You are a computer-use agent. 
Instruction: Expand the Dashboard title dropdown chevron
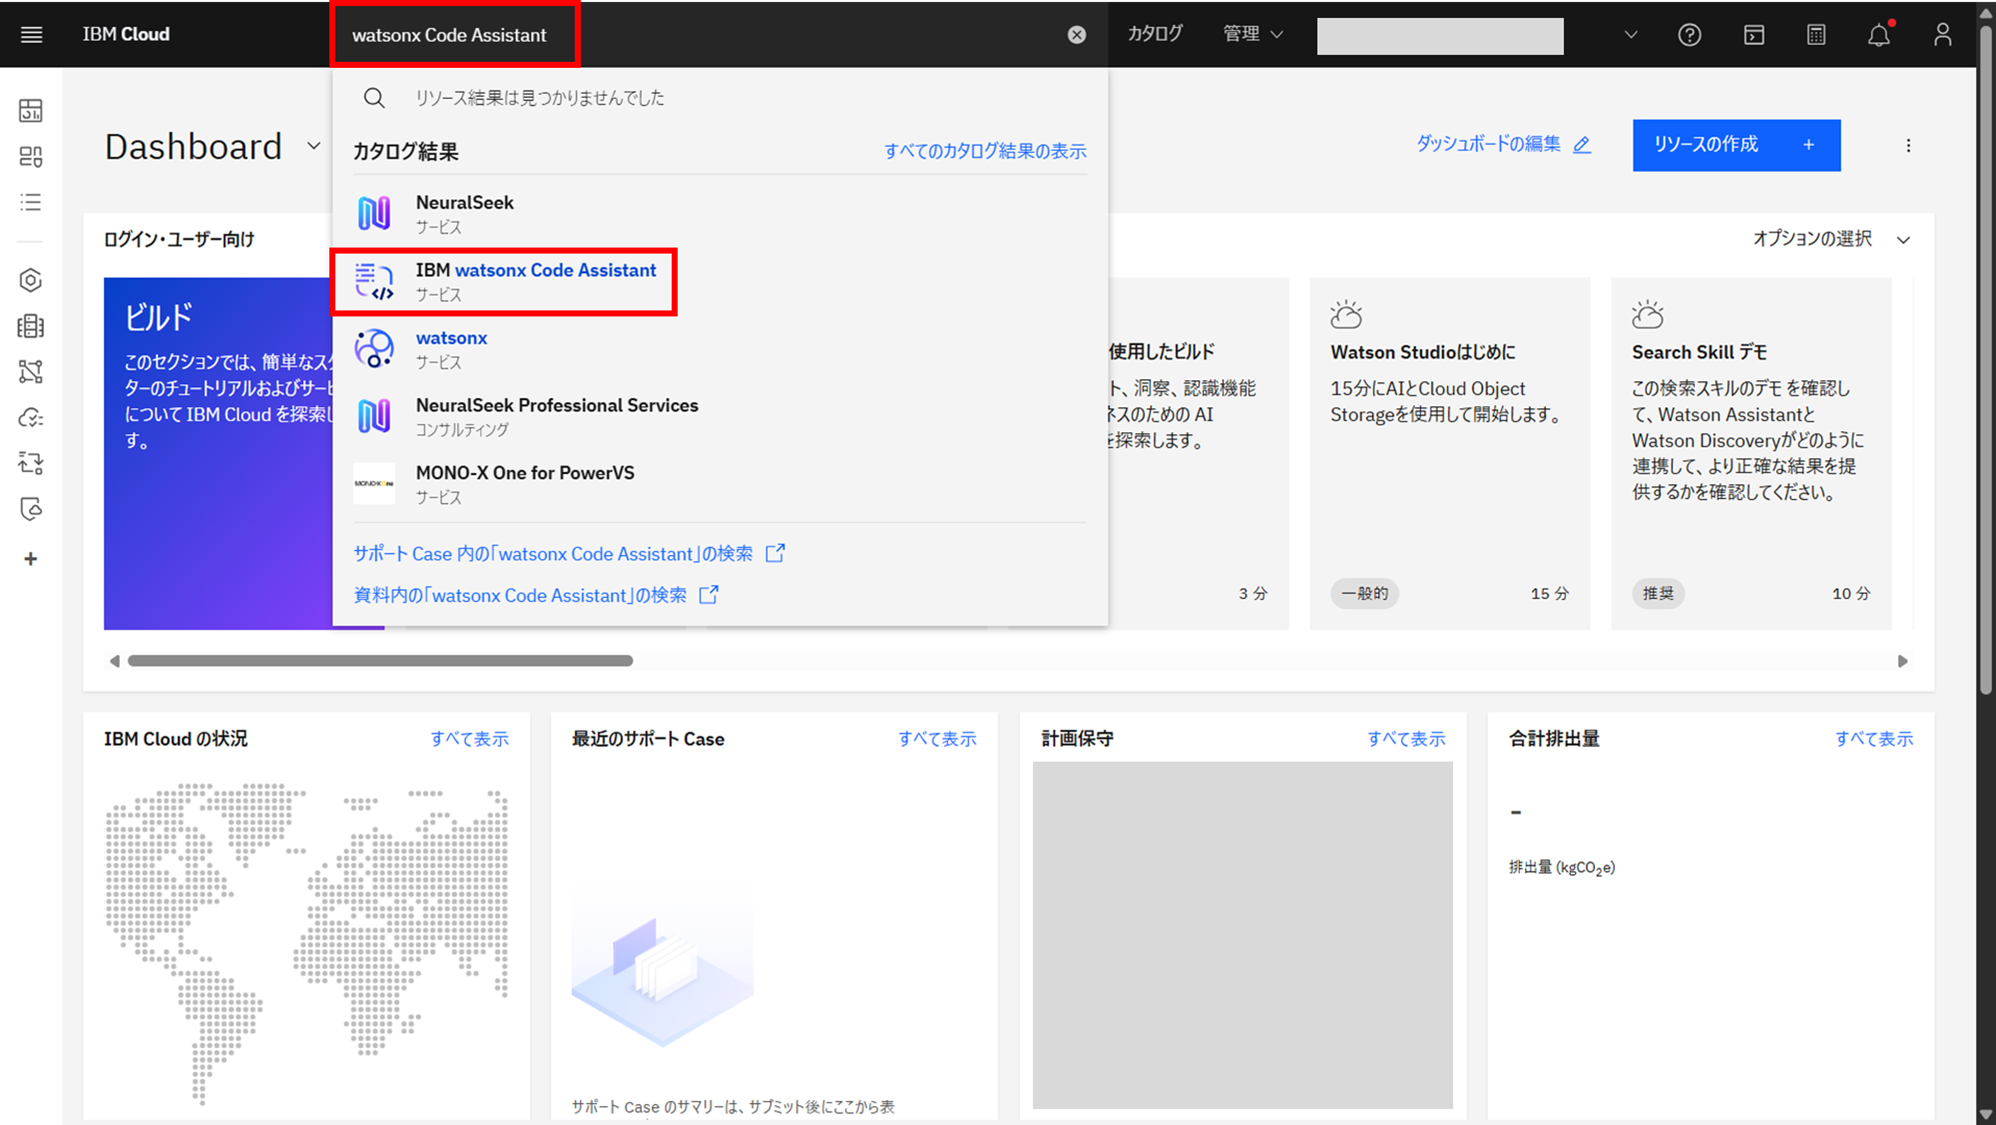(313, 146)
